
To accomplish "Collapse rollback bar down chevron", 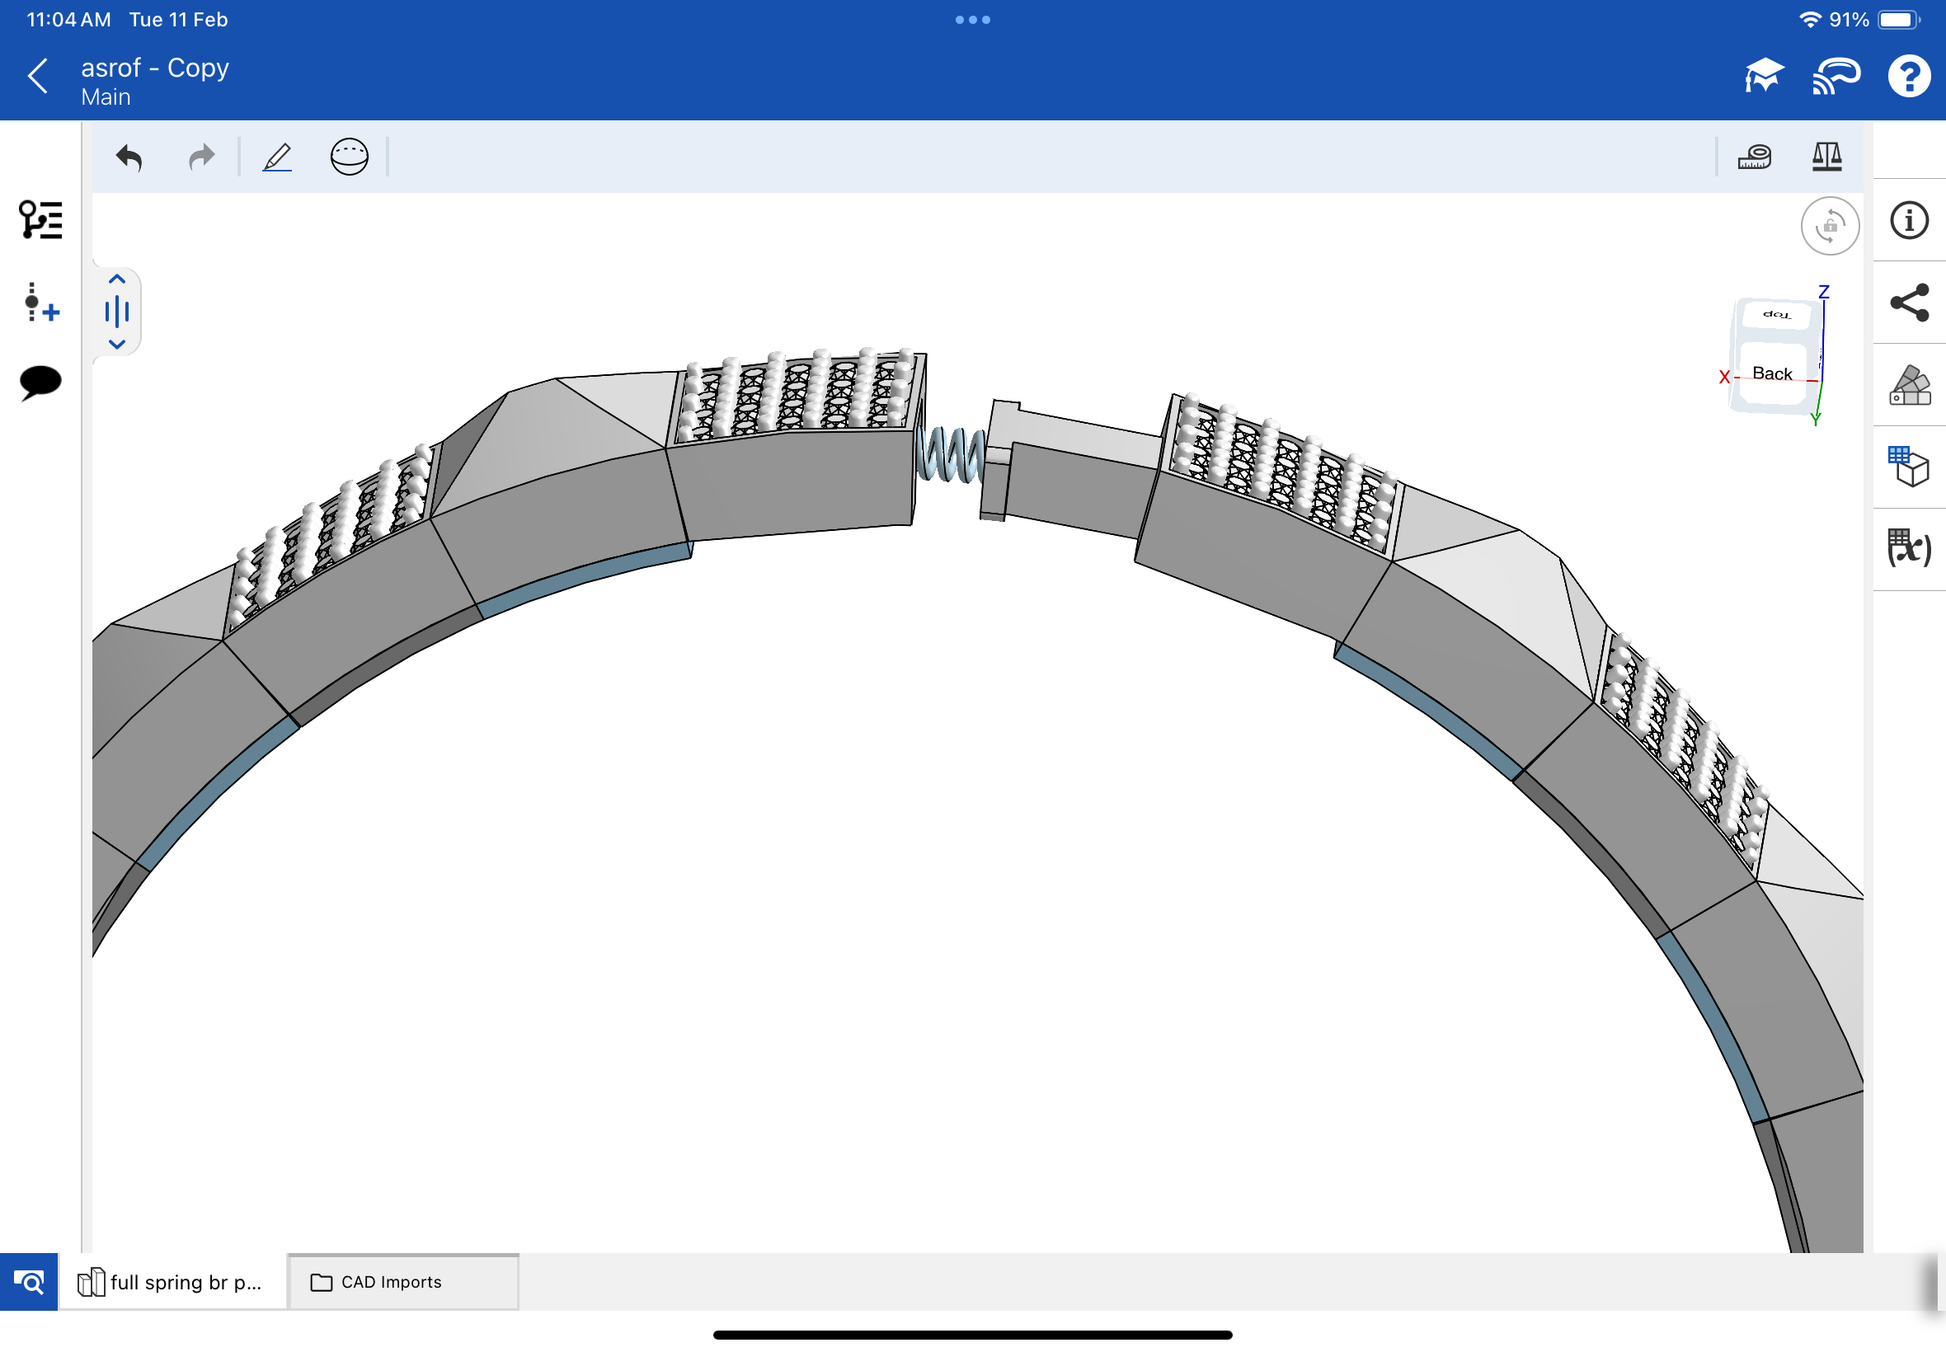I will click(117, 344).
